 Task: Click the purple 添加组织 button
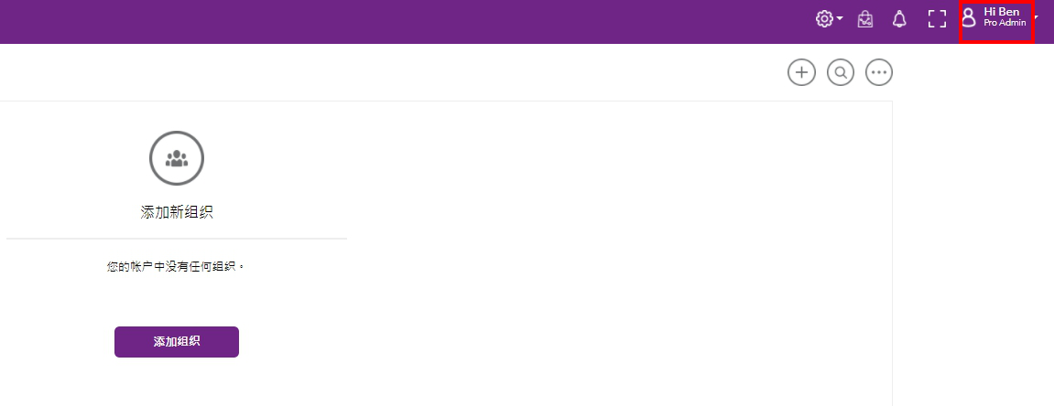(176, 341)
